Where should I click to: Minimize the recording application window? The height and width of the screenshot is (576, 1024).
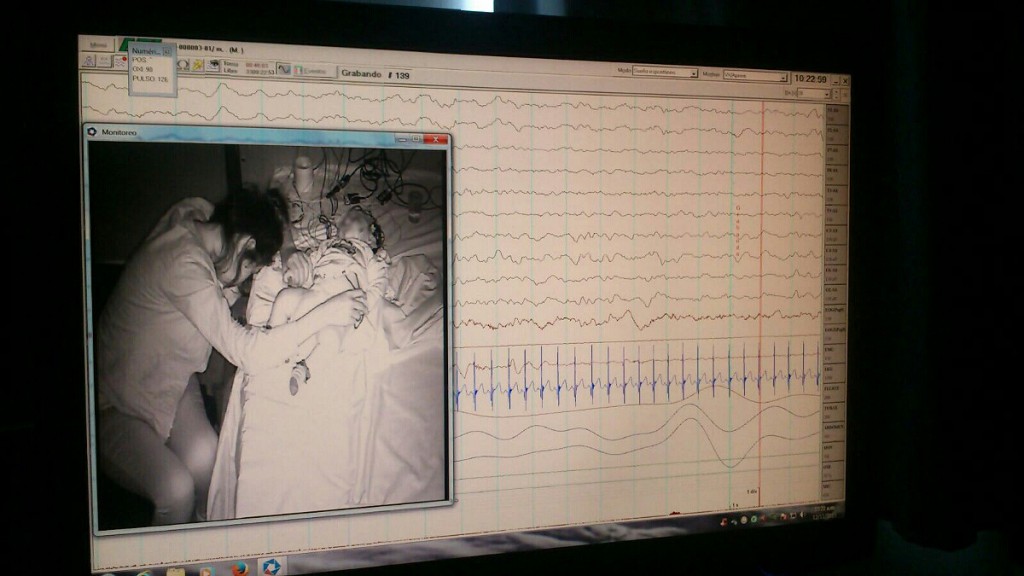tap(835, 80)
